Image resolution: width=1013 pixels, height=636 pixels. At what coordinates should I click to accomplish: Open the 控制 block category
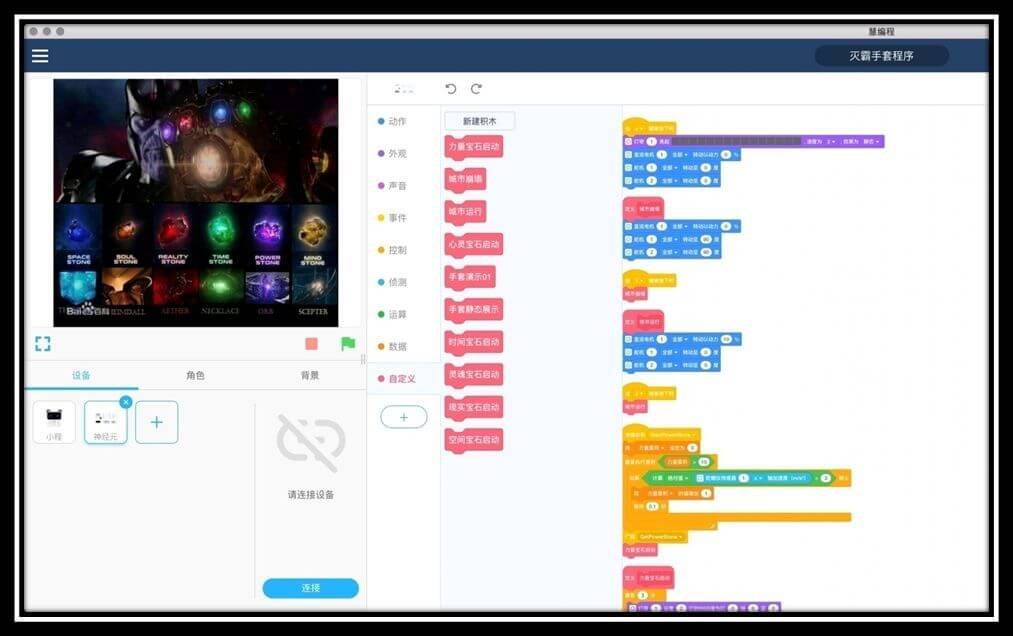[x=392, y=250]
